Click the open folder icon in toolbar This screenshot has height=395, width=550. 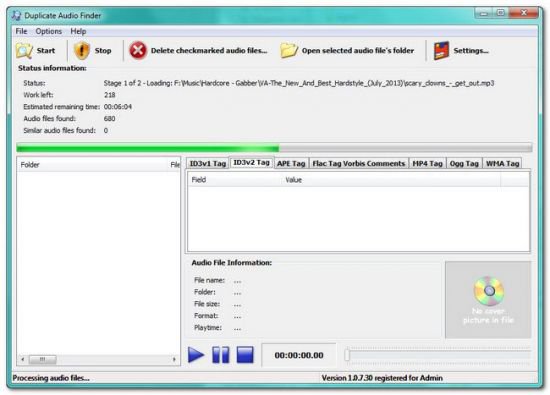[x=289, y=51]
